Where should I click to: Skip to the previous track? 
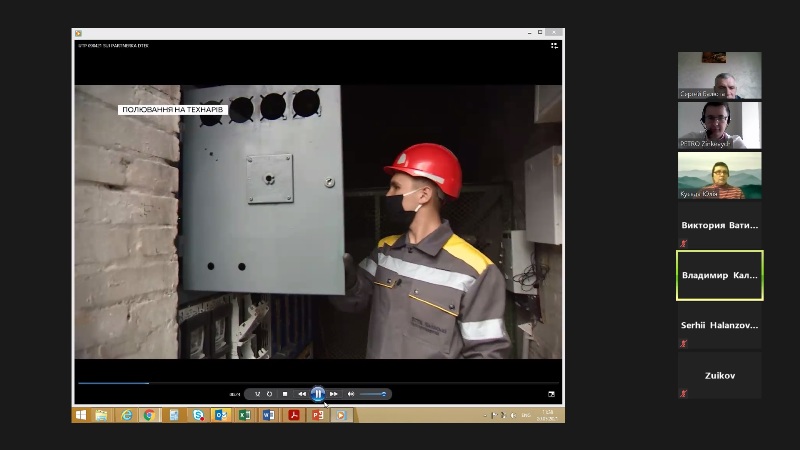[302, 394]
